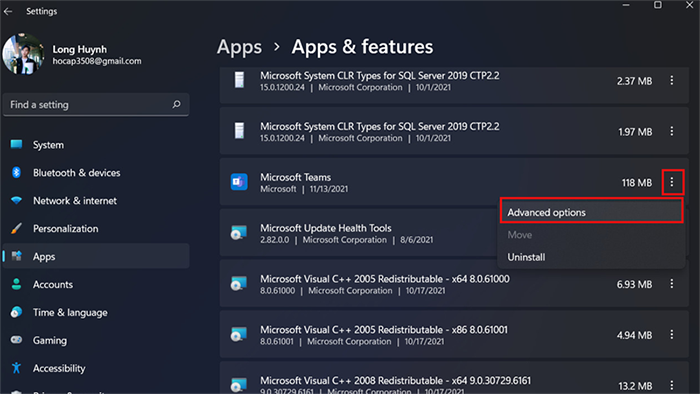Open more options for the 2.37 MB CLR Types entry
The height and width of the screenshot is (394, 700).
pos(672,80)
